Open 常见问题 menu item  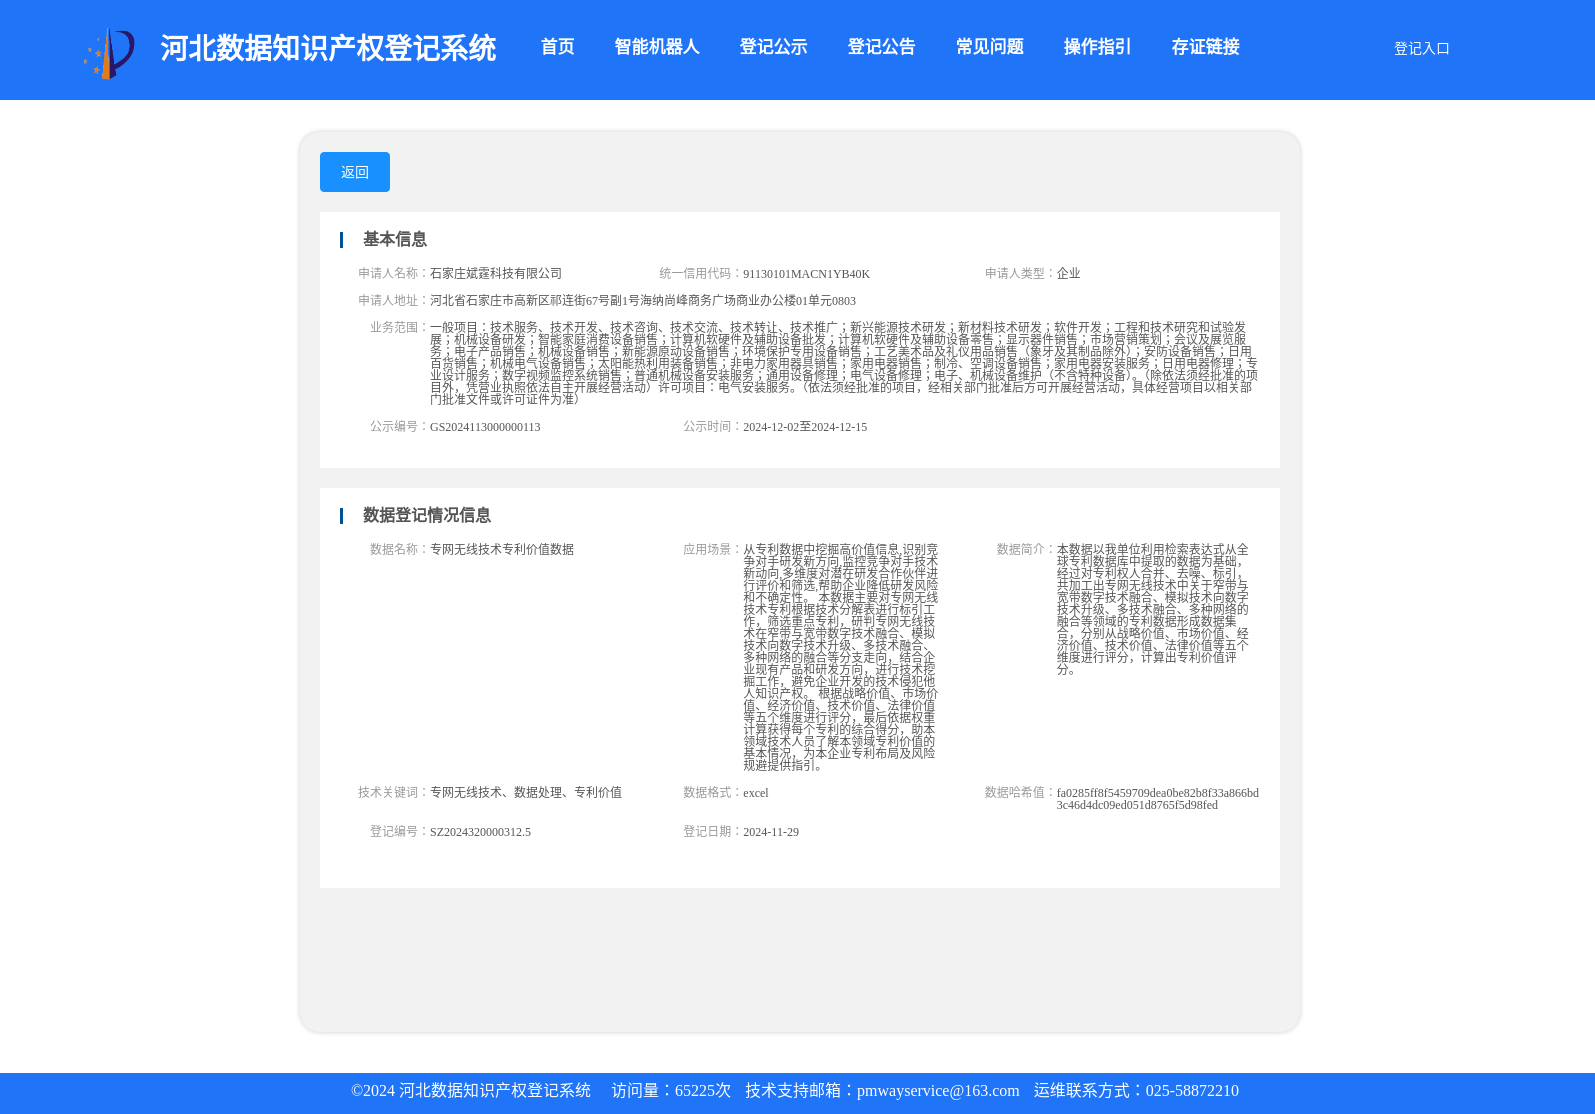989,47
